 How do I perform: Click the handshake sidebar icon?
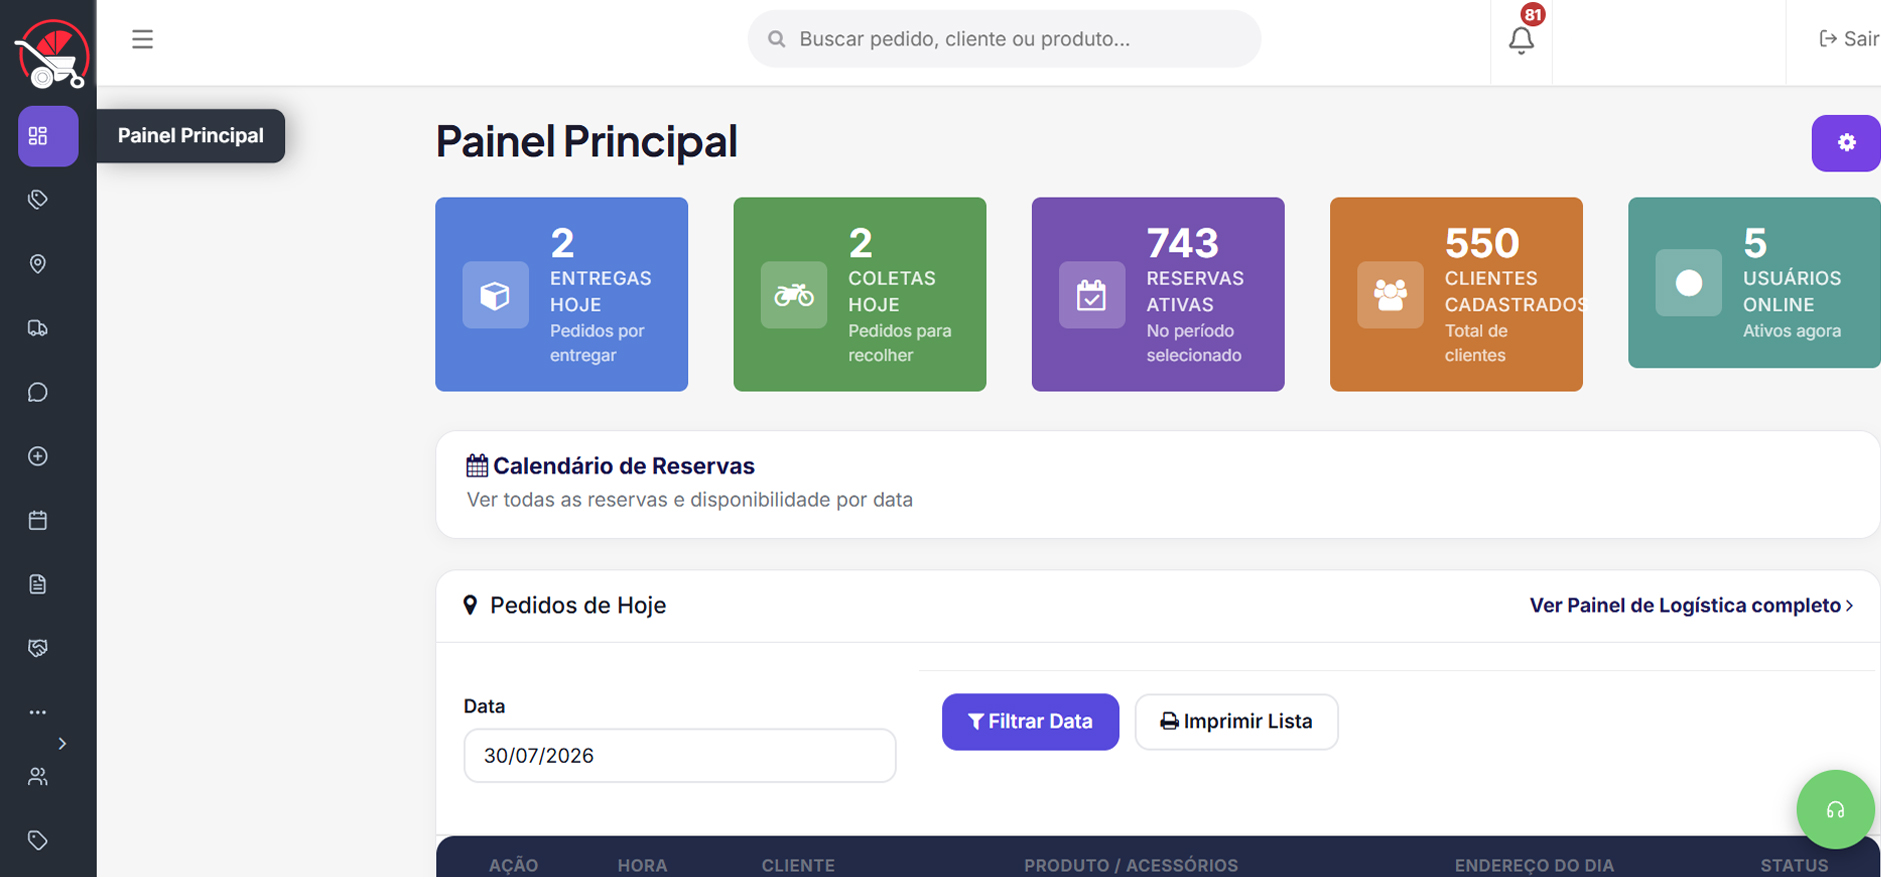[x=38, y=648]
